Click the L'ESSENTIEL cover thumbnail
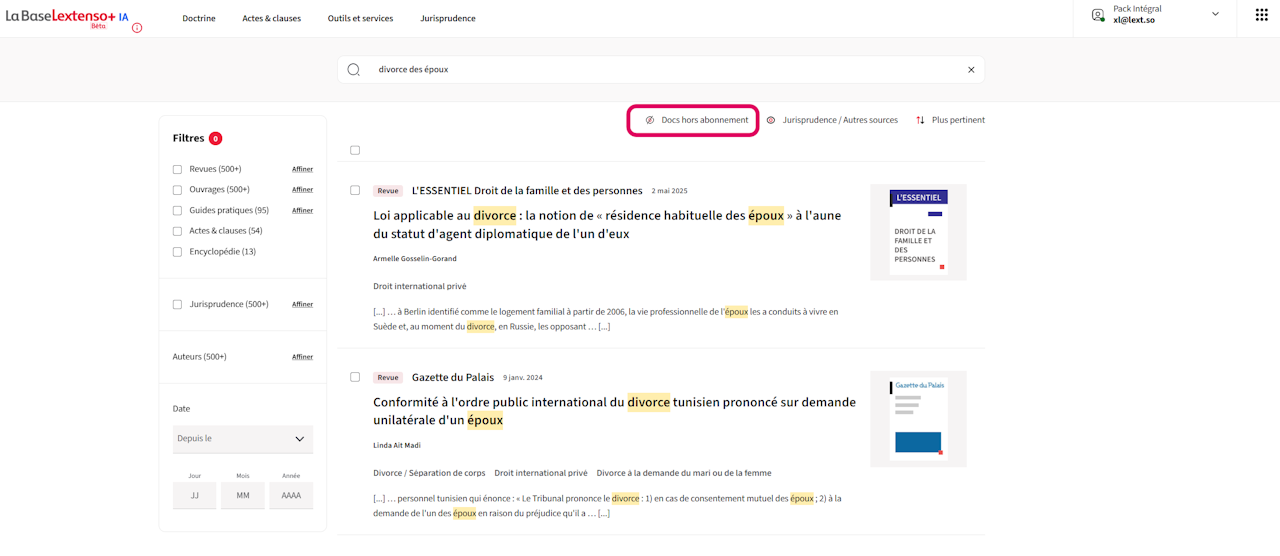This screenshot has height=556, width=1280. (x=918, y=232)
